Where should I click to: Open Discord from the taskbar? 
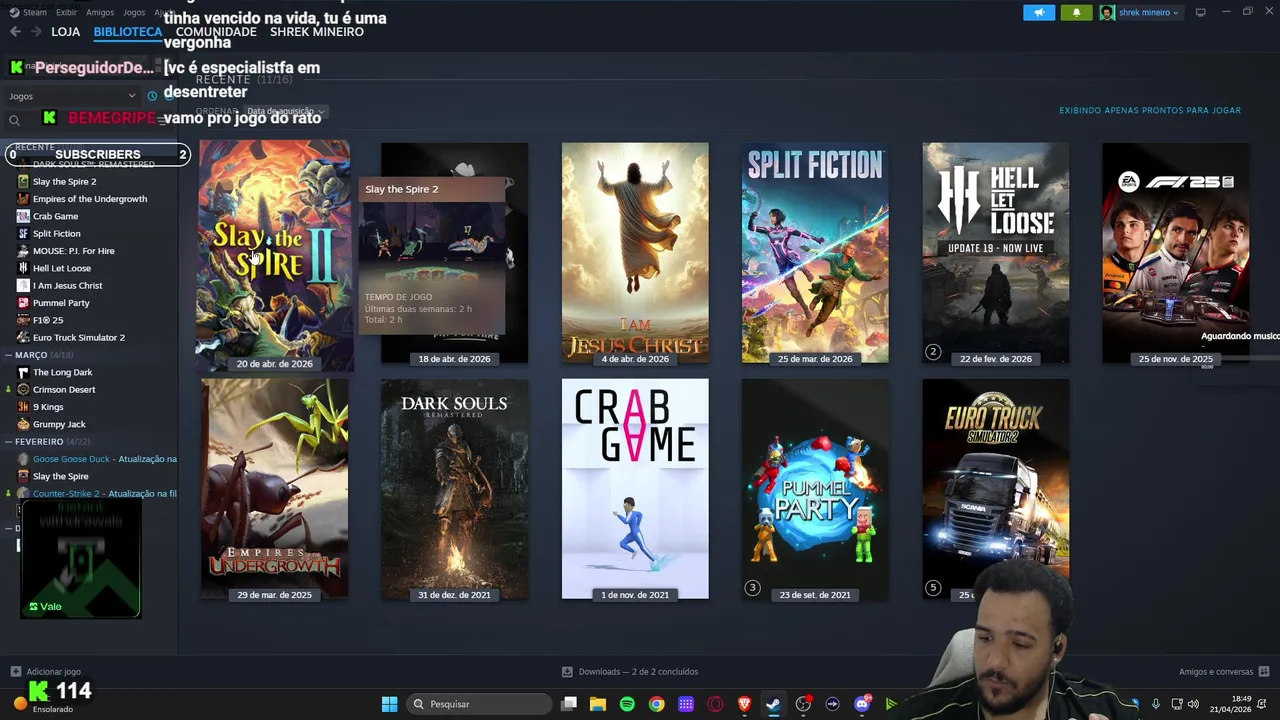(862, 704)
